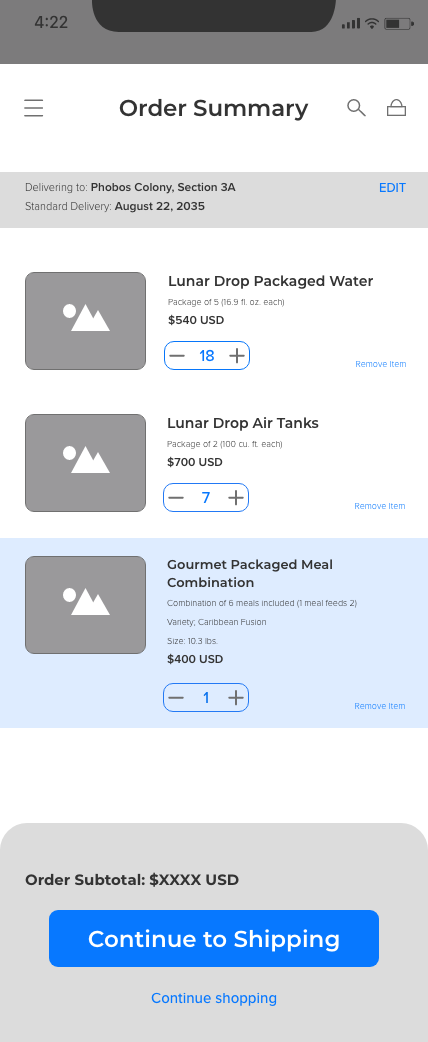The width and height of the screenshot is (428, 1042).
Task: Decrease Lunar Drop Packaged Water quantity
Action: [x=177, y=356]
